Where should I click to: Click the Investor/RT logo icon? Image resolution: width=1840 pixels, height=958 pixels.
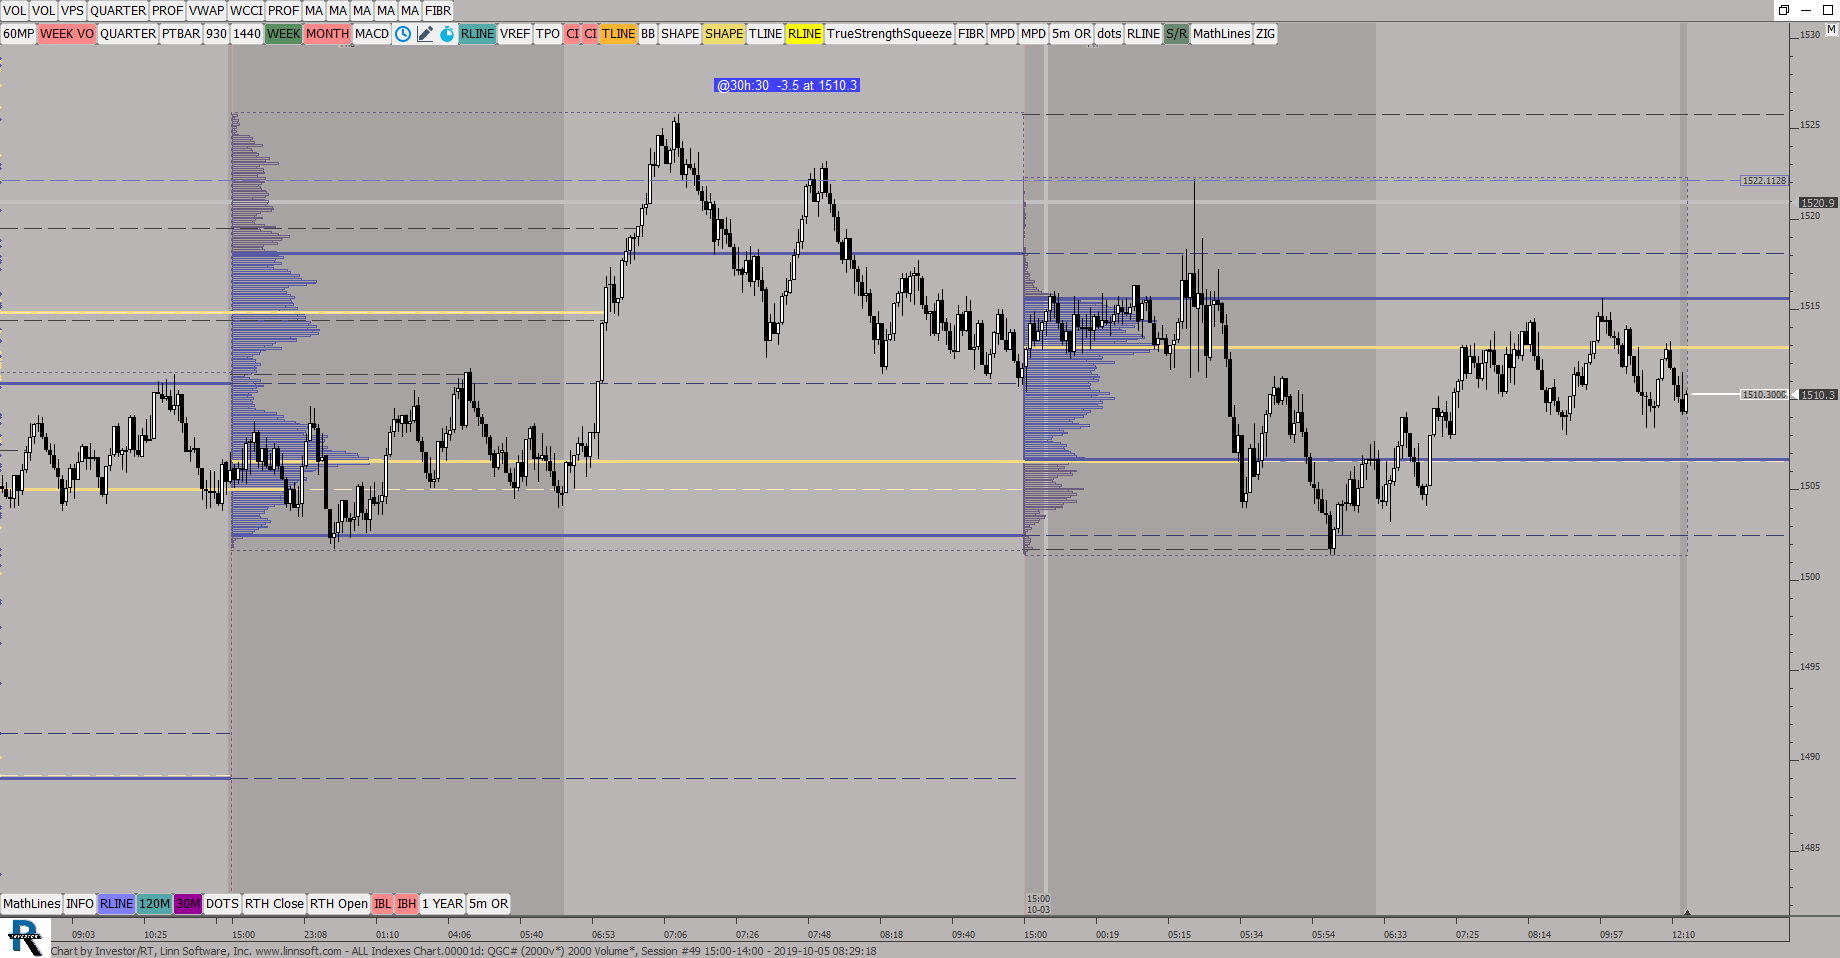click(25, 939)
